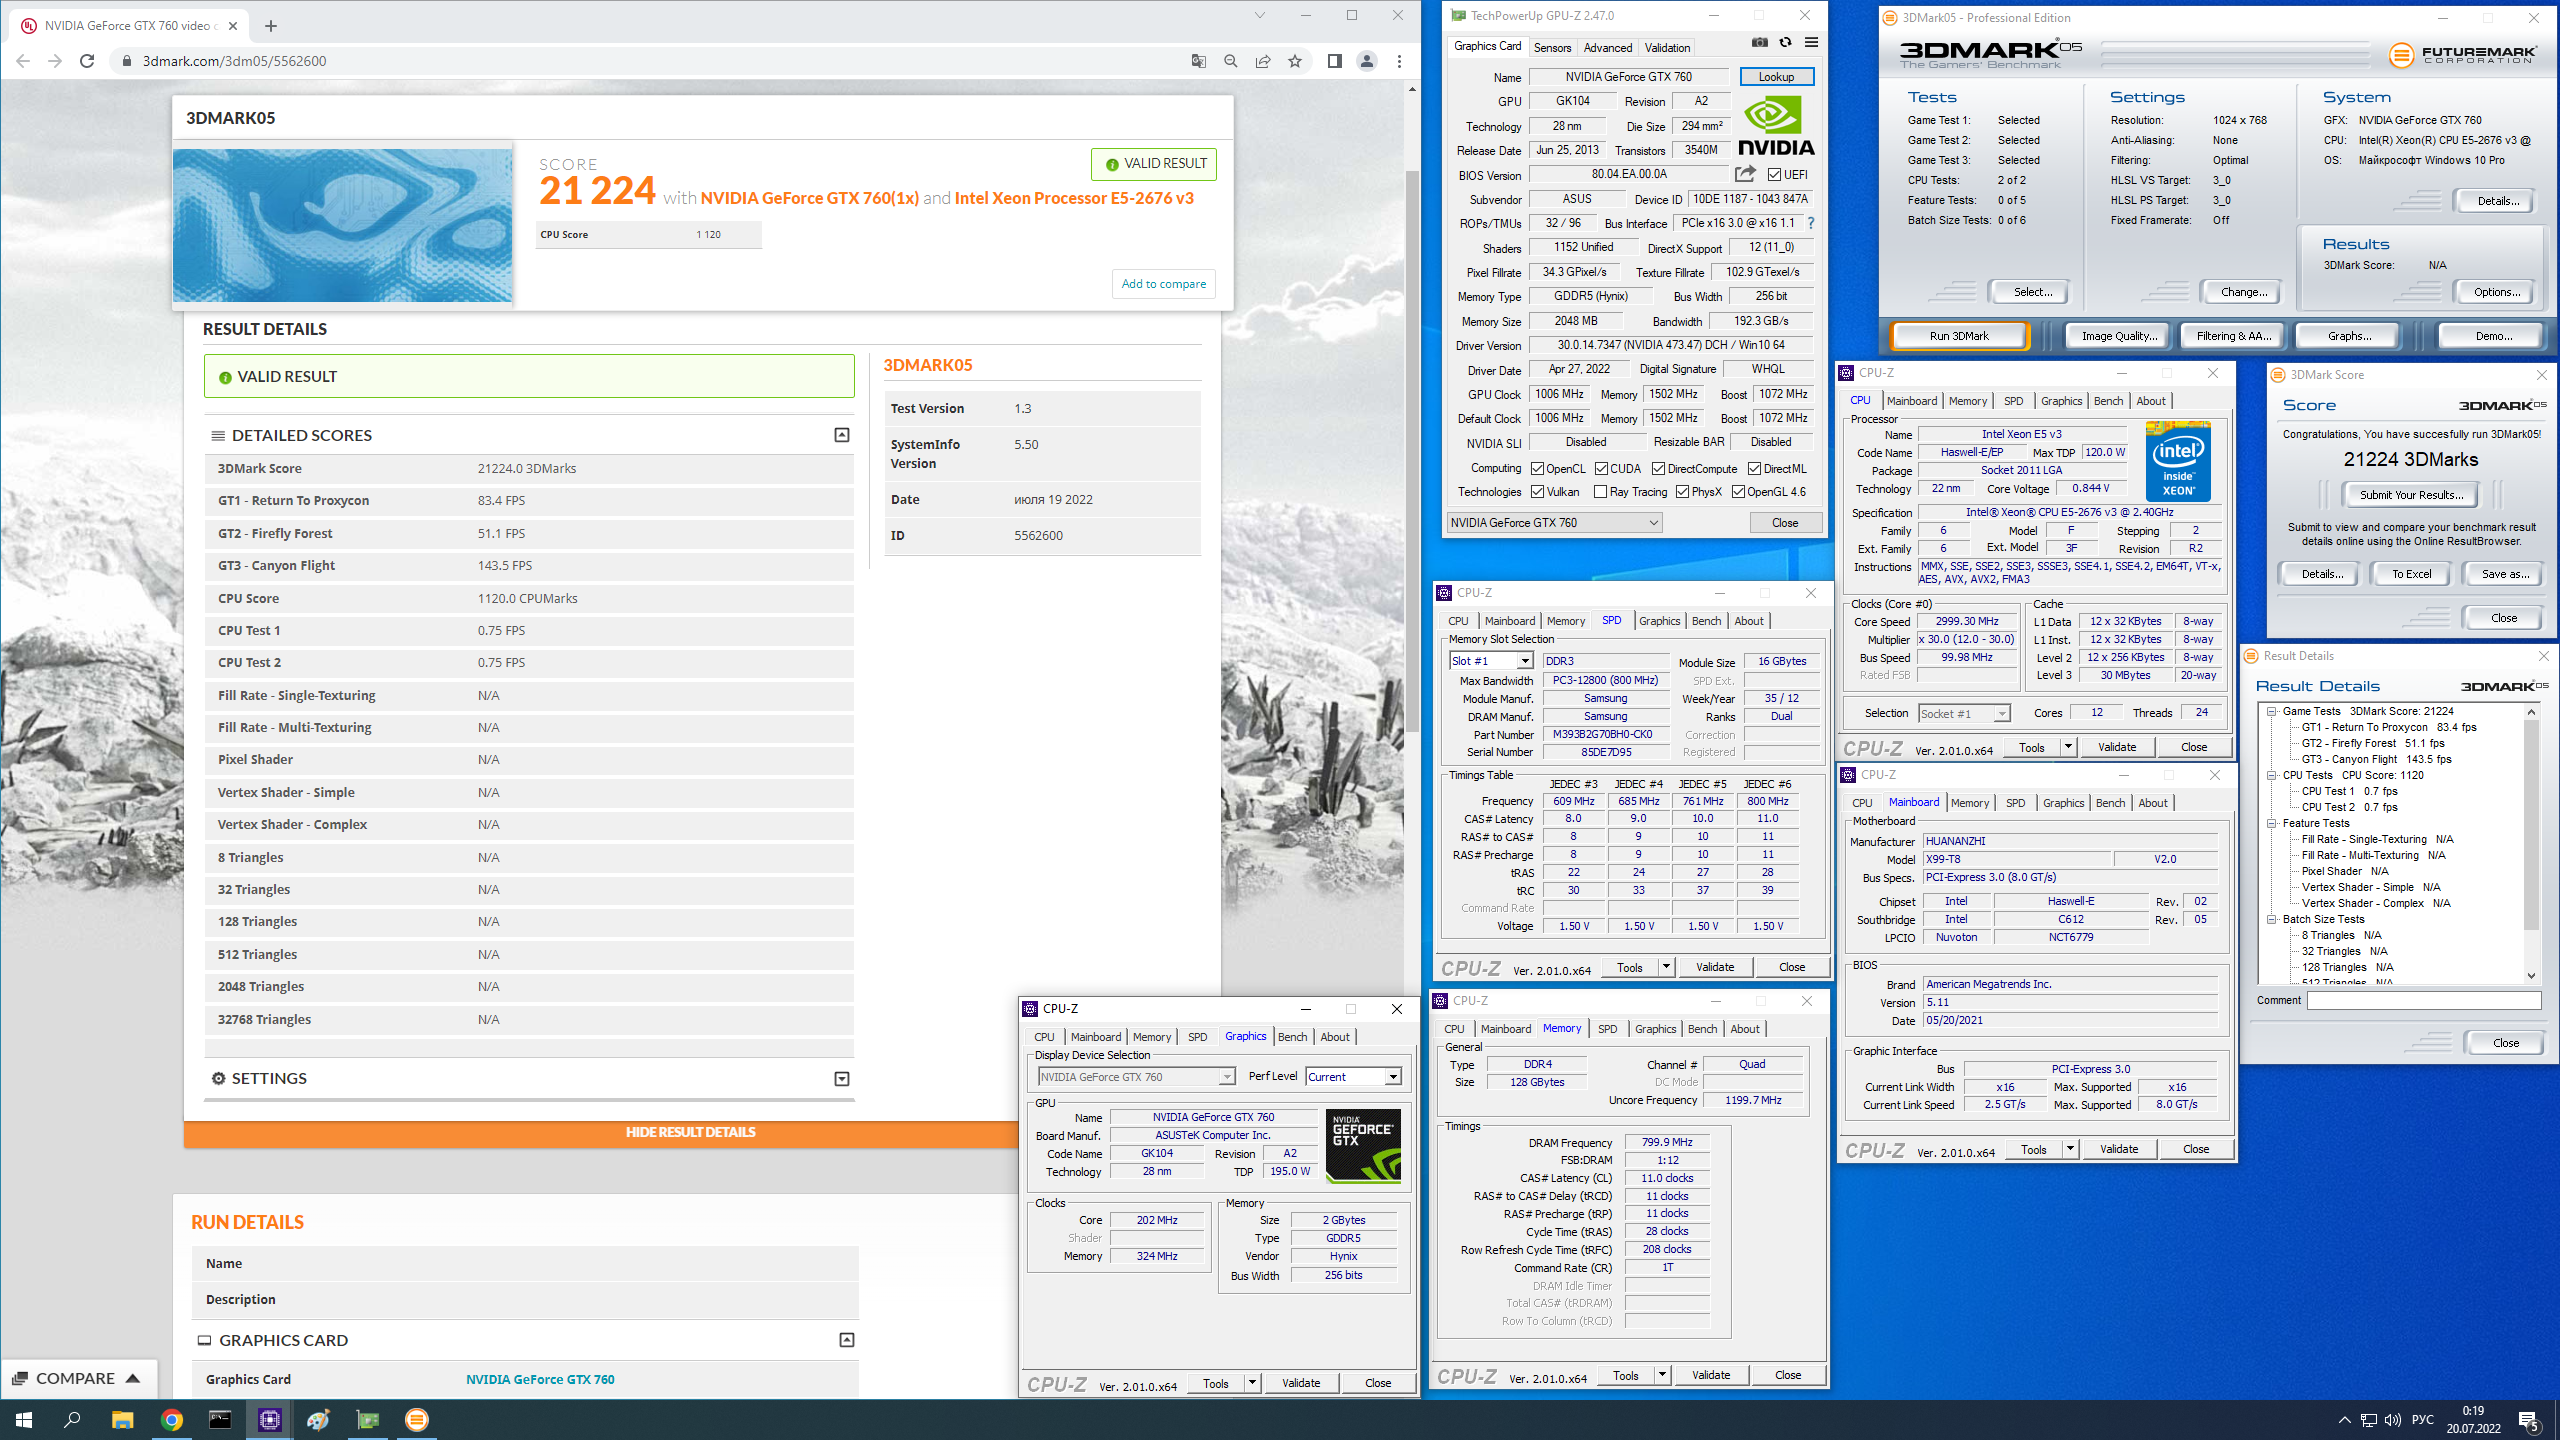The height and width of the screenshot is (1440, 2560).
Task: Open Socket #1 selection dropdown
Action: (x=1964, y=713)
